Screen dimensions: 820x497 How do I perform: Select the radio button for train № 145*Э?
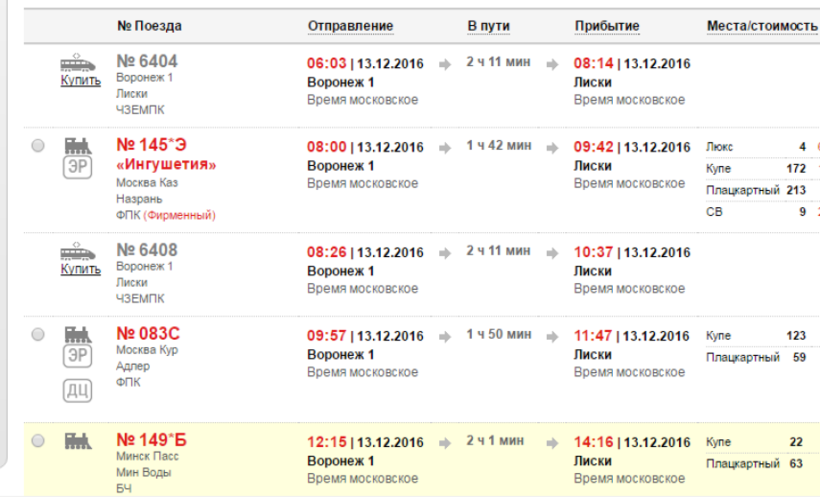38,146
